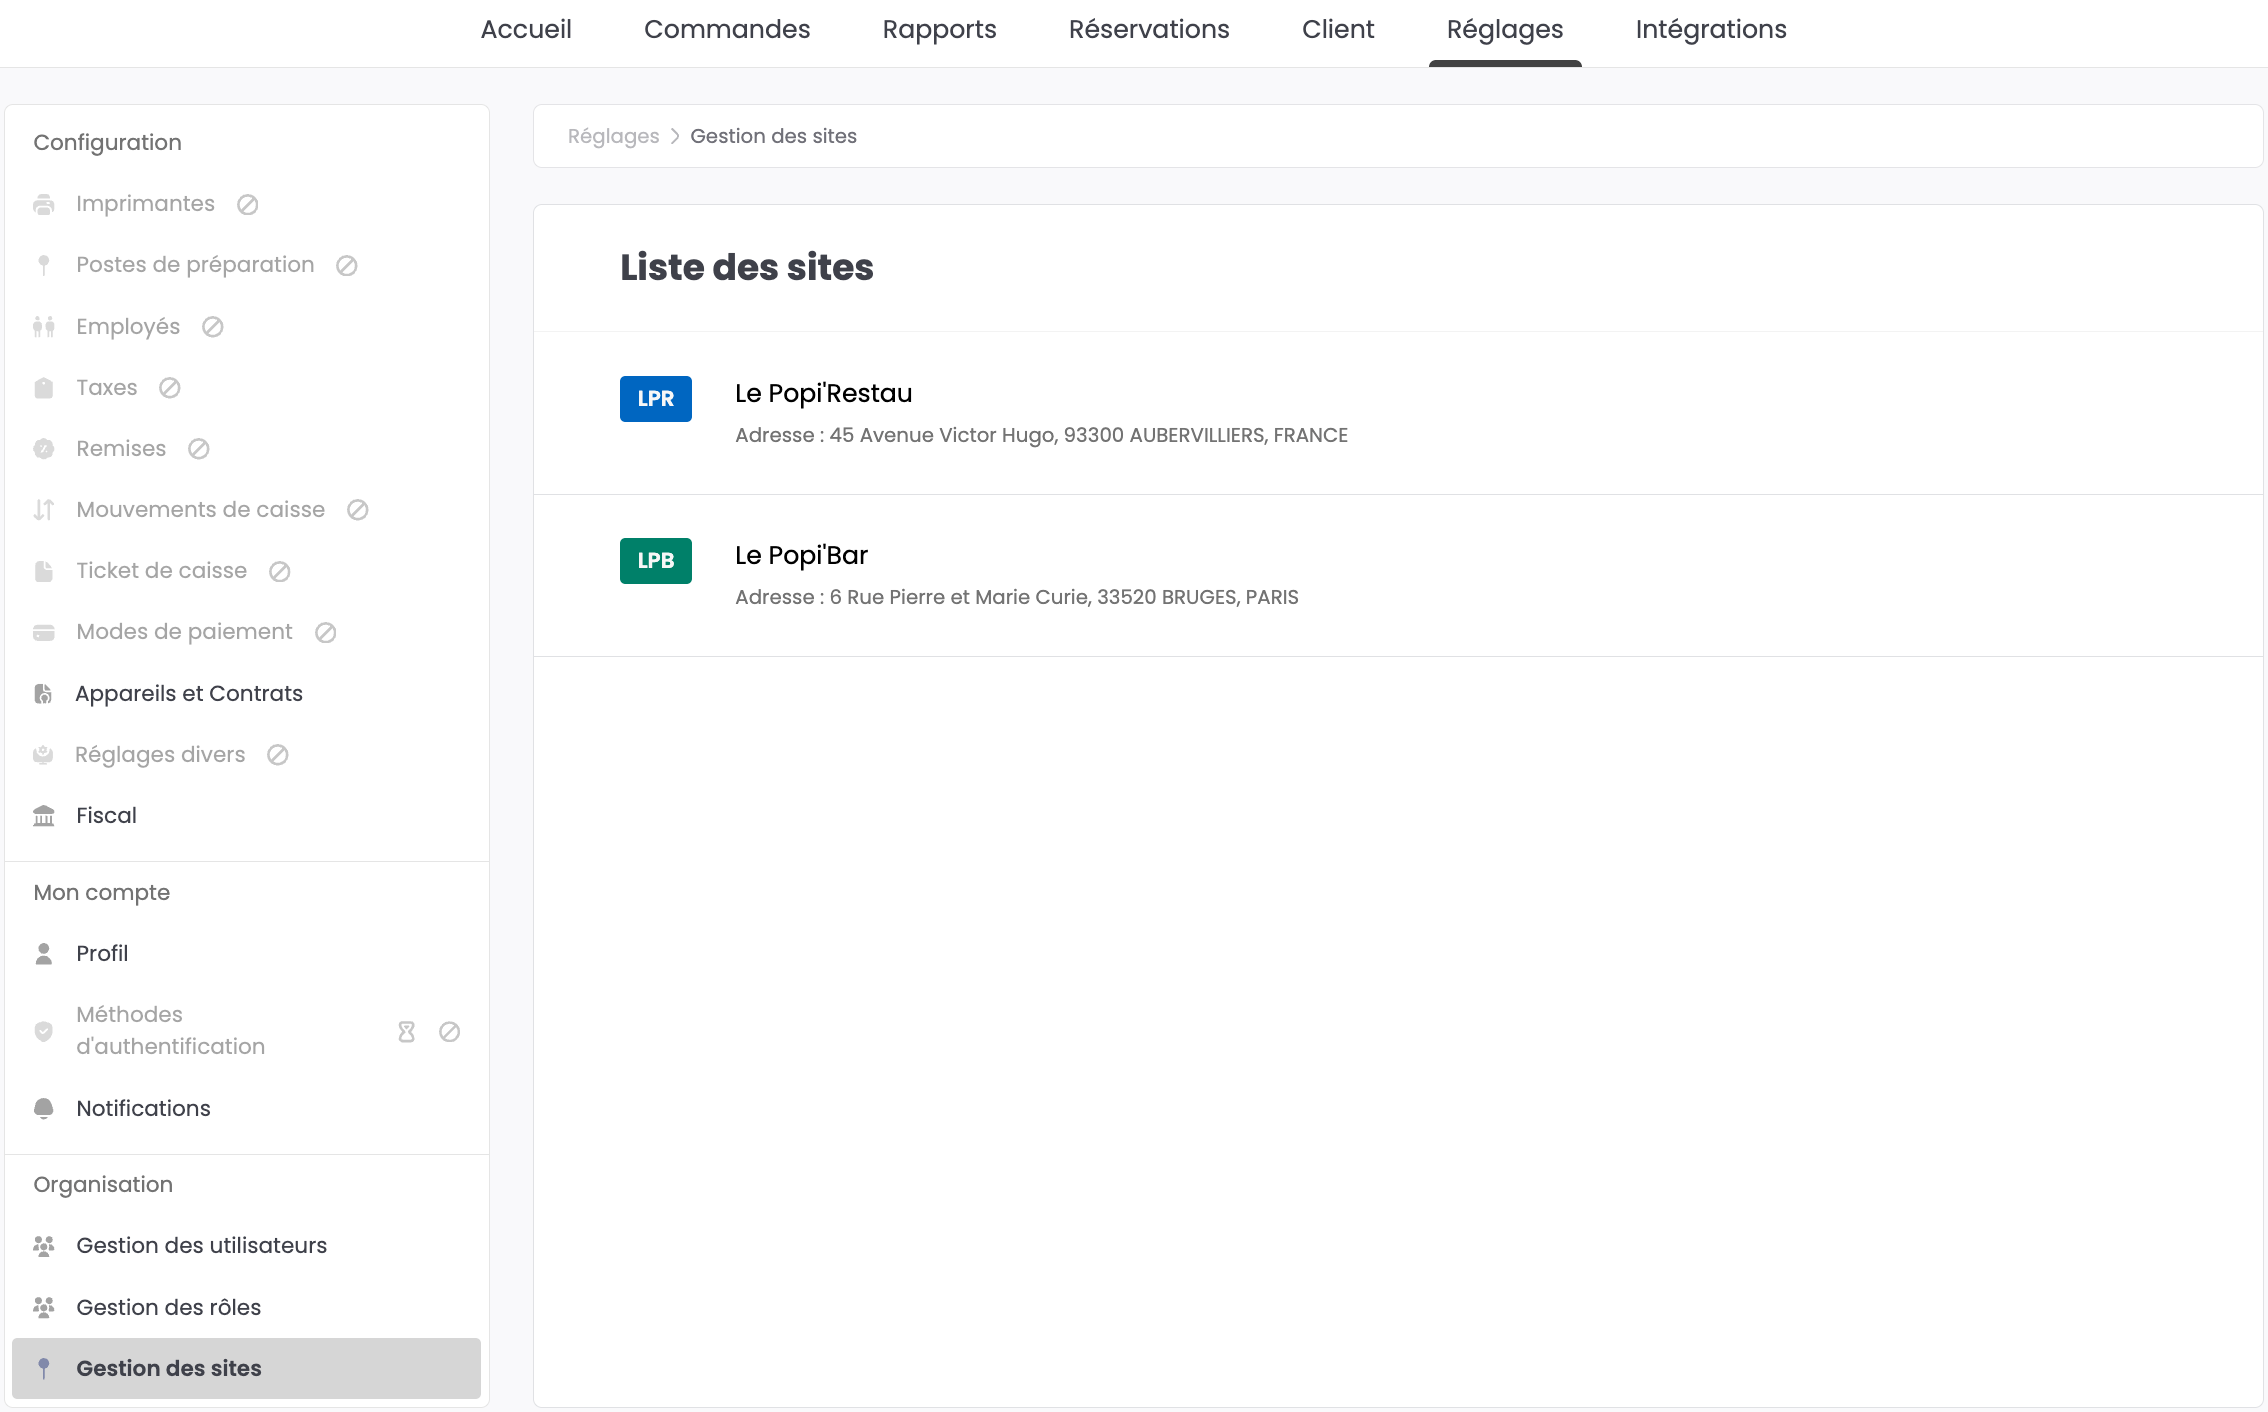2268x1412 pixels.
Task: Select the Le Popi'Bar site entry
Action: (x=801, y=556)
